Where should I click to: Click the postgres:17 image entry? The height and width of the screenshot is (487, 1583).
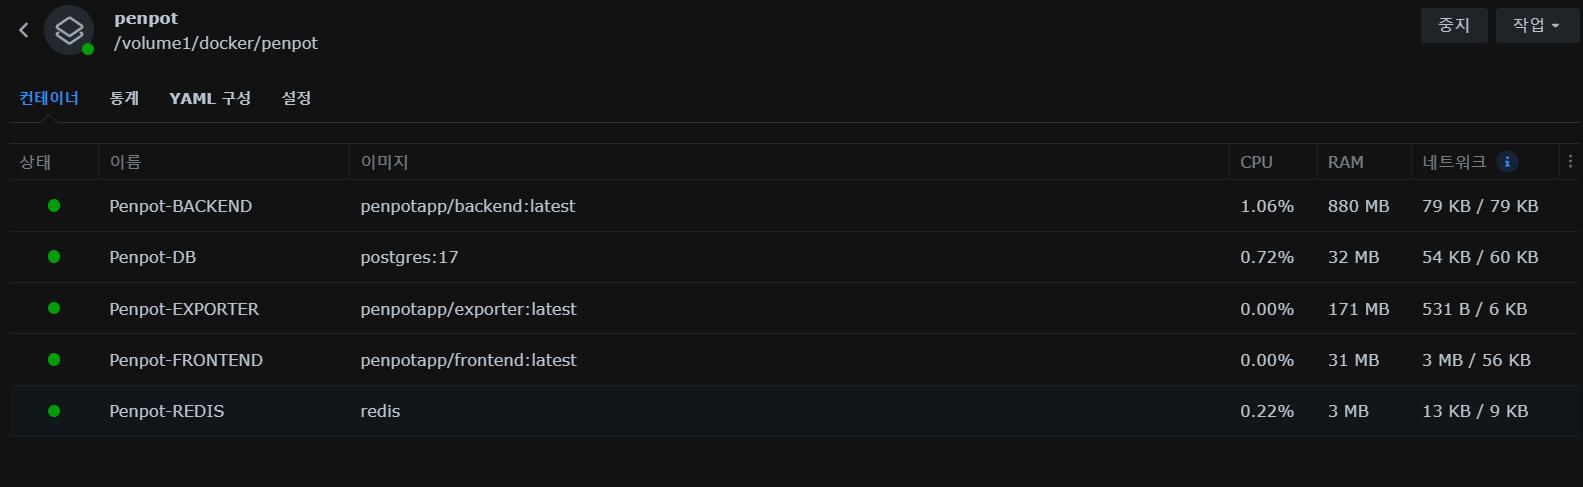tap(409, 257)
